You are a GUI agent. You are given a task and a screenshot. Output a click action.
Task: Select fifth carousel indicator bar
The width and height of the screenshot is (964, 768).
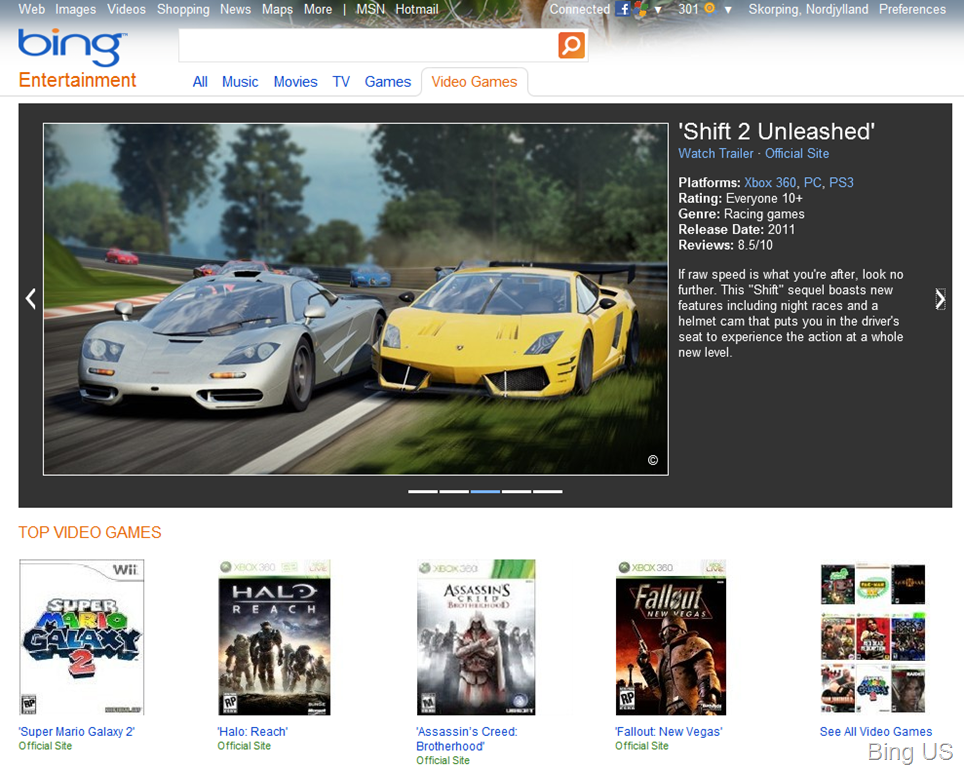pos(548,491)
